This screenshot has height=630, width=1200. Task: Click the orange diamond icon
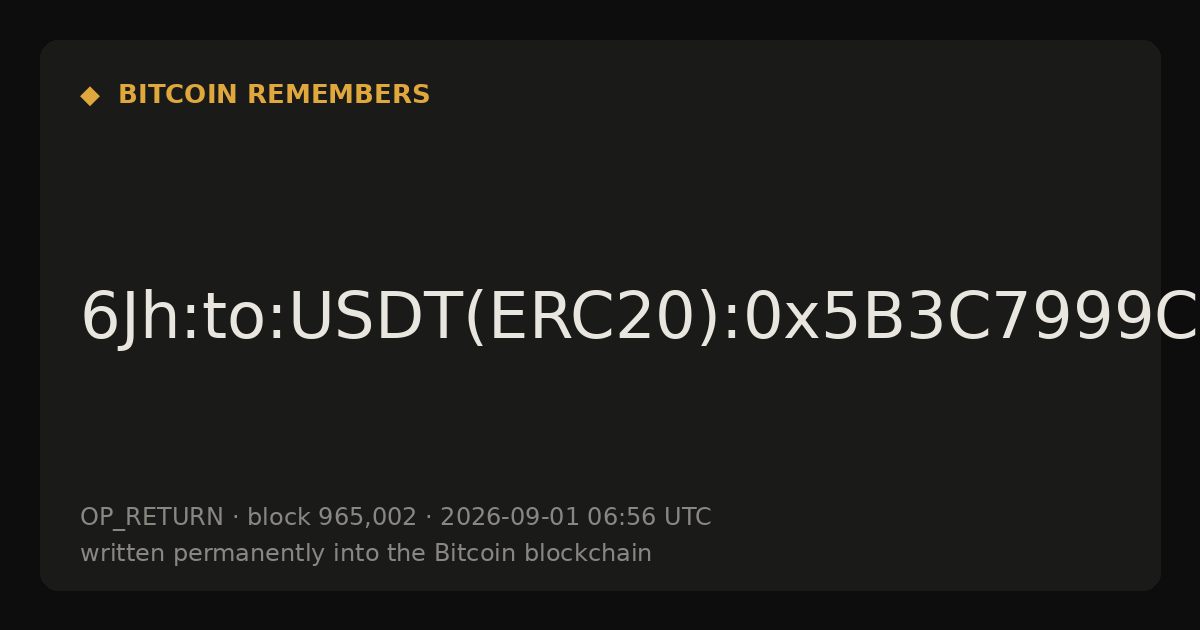[89, 96]
